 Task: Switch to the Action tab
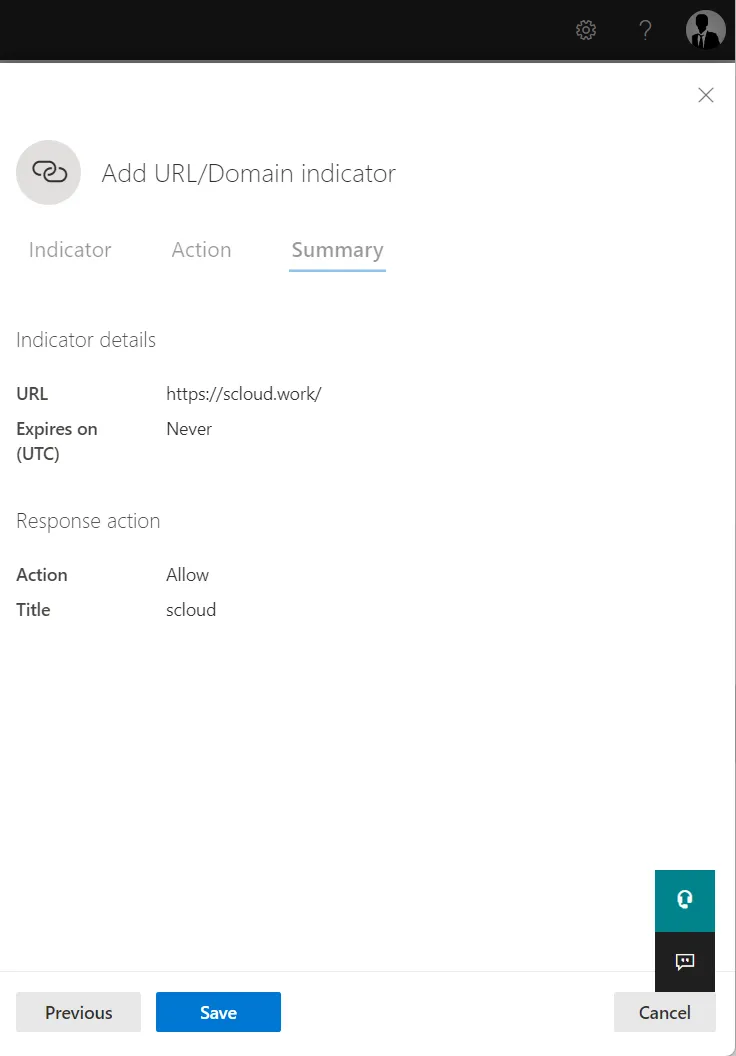point(201,250)
